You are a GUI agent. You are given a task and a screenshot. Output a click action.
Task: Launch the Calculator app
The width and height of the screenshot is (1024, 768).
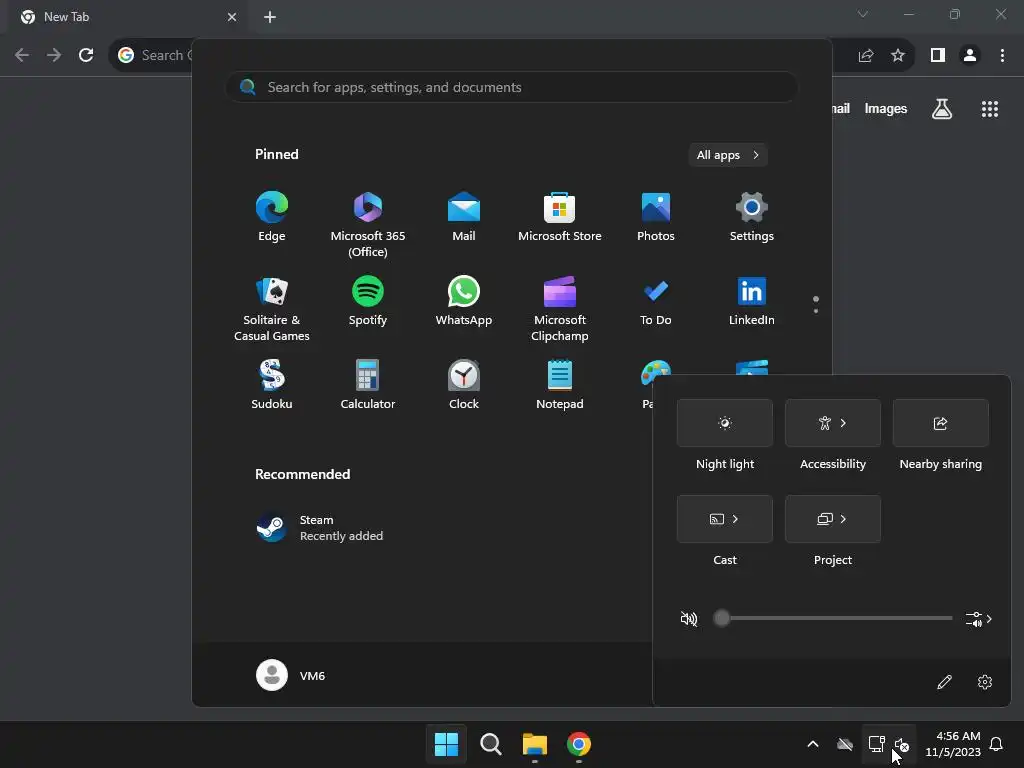[x=368, y=385]
